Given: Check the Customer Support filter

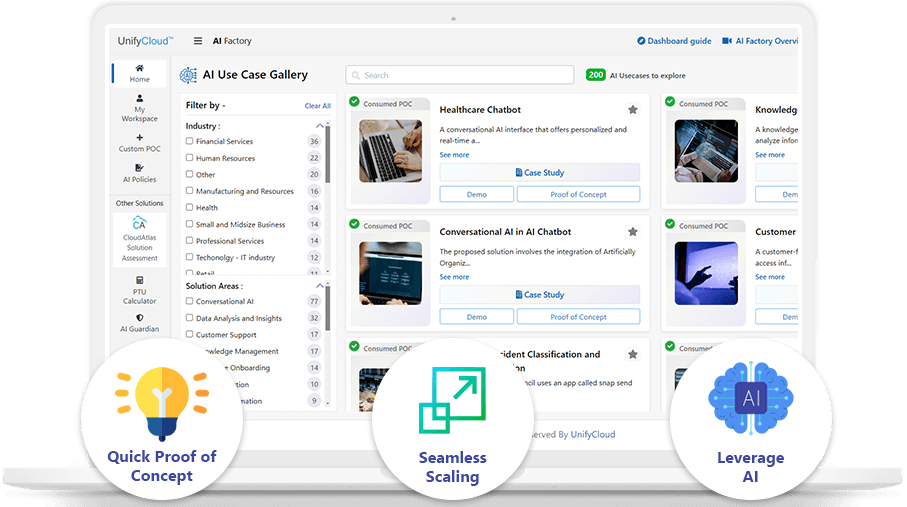Looking at the screenshot, I should coord(189,334).
